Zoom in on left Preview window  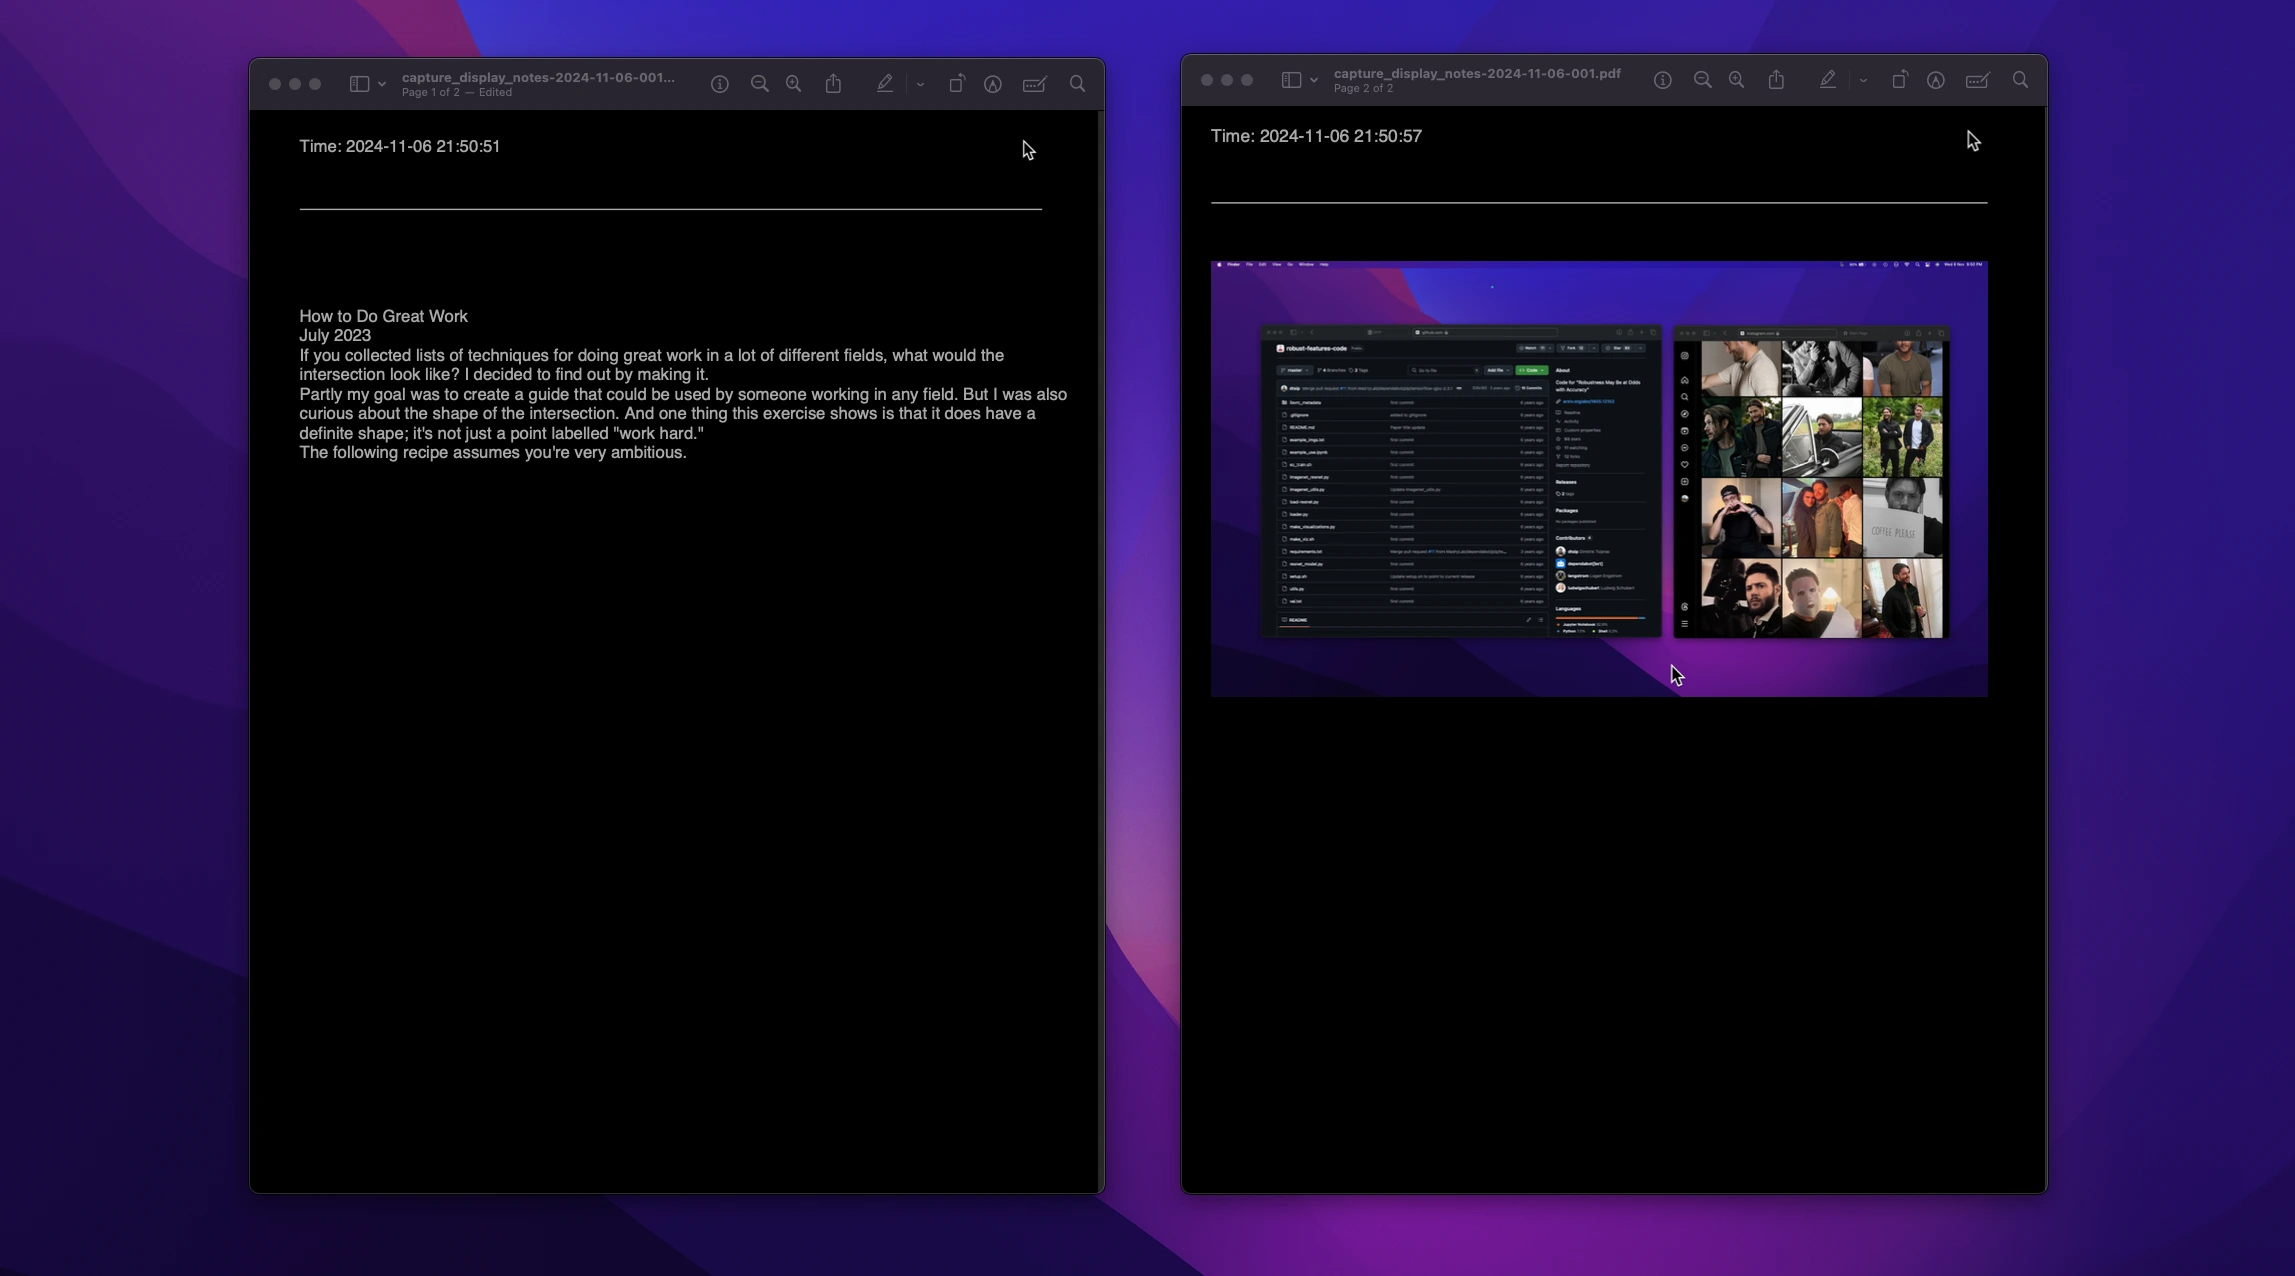pyautogui.click(x=794, y=84)
